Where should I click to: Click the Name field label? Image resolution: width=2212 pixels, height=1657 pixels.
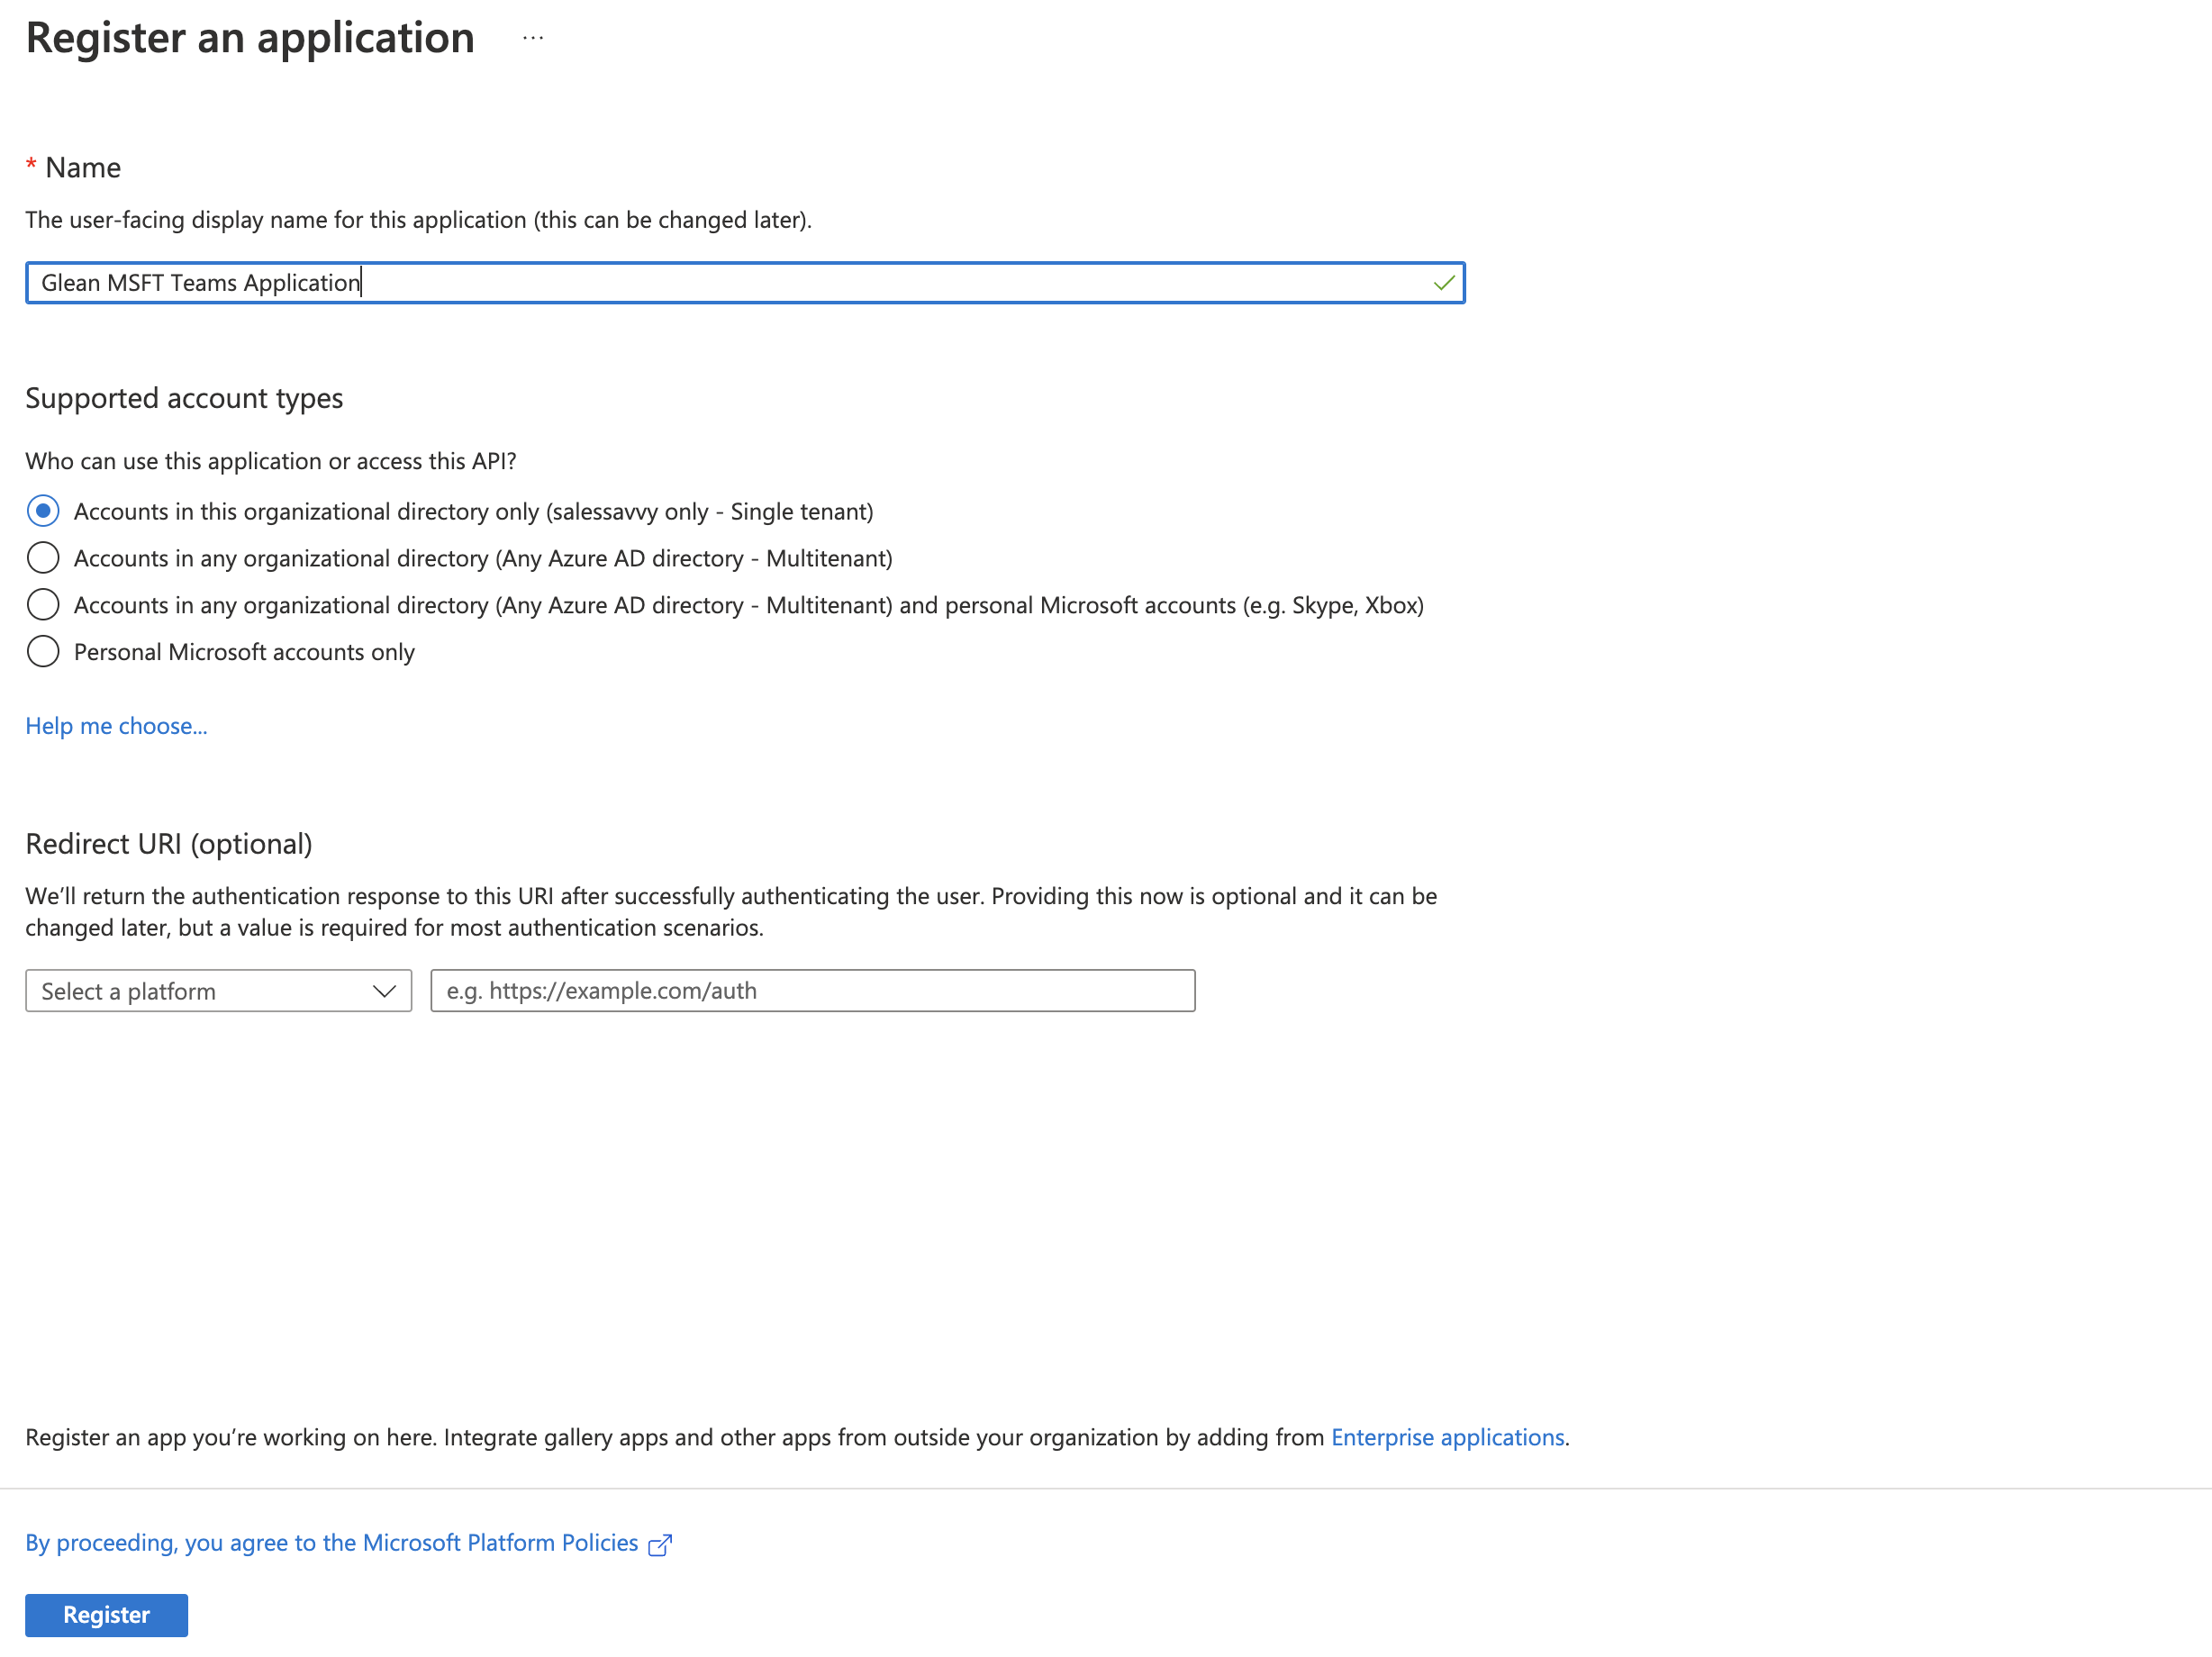(83, 168)
